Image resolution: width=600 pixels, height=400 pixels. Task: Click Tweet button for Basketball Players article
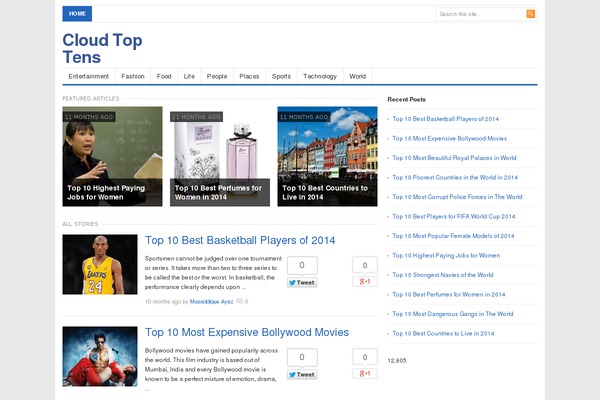pyautogui.click(x=302, y=282)
